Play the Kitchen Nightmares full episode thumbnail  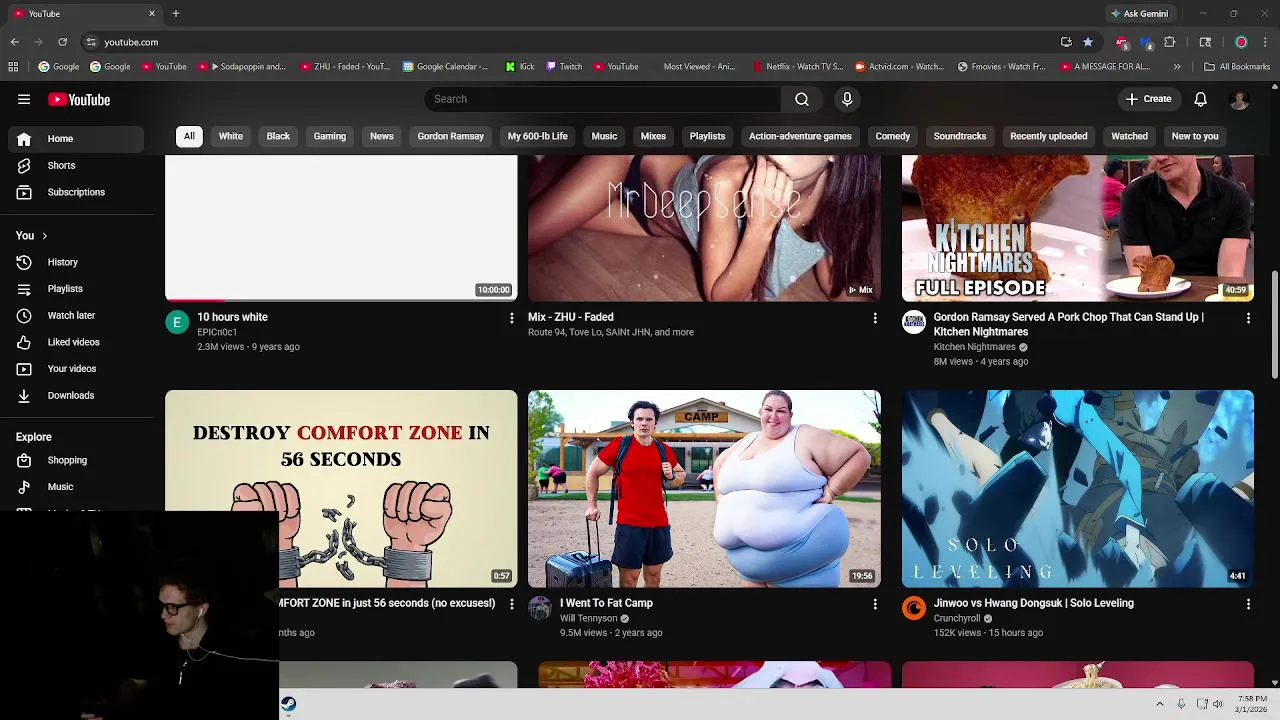point(1078,228)
